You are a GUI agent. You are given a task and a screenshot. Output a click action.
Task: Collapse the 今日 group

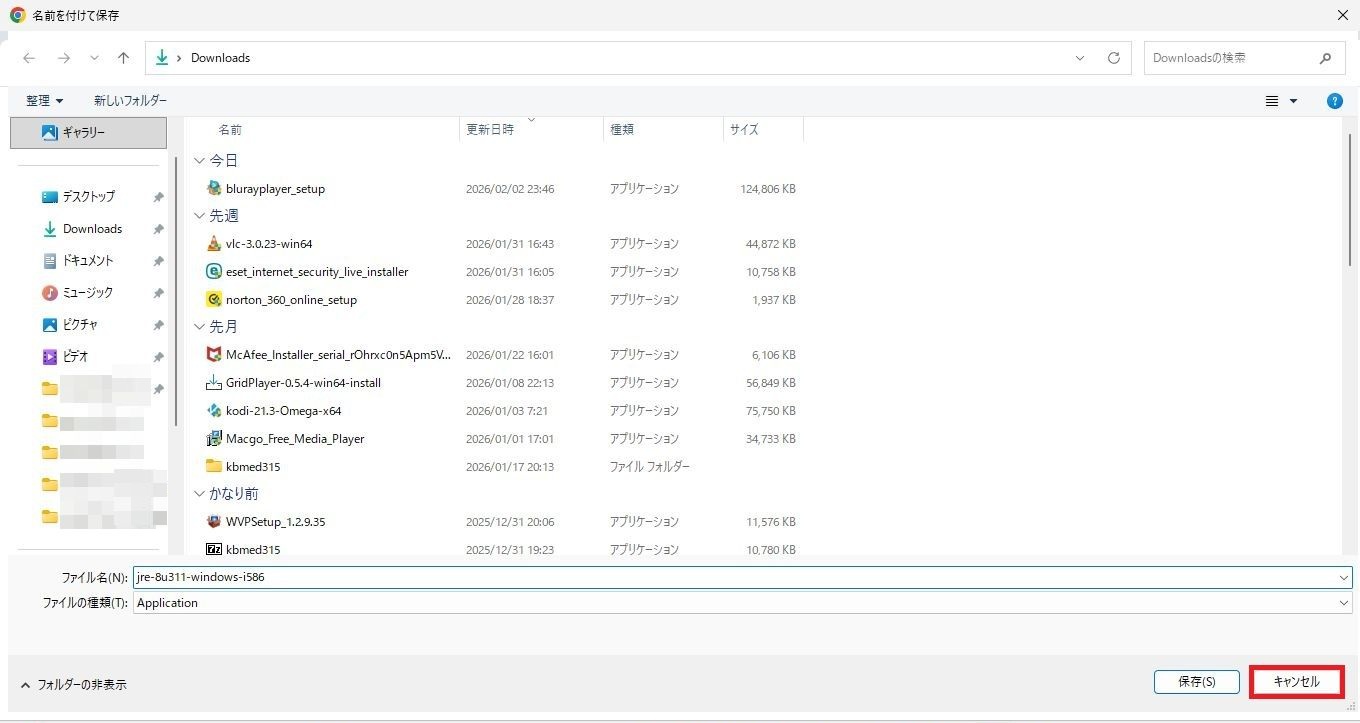[199, 161]
